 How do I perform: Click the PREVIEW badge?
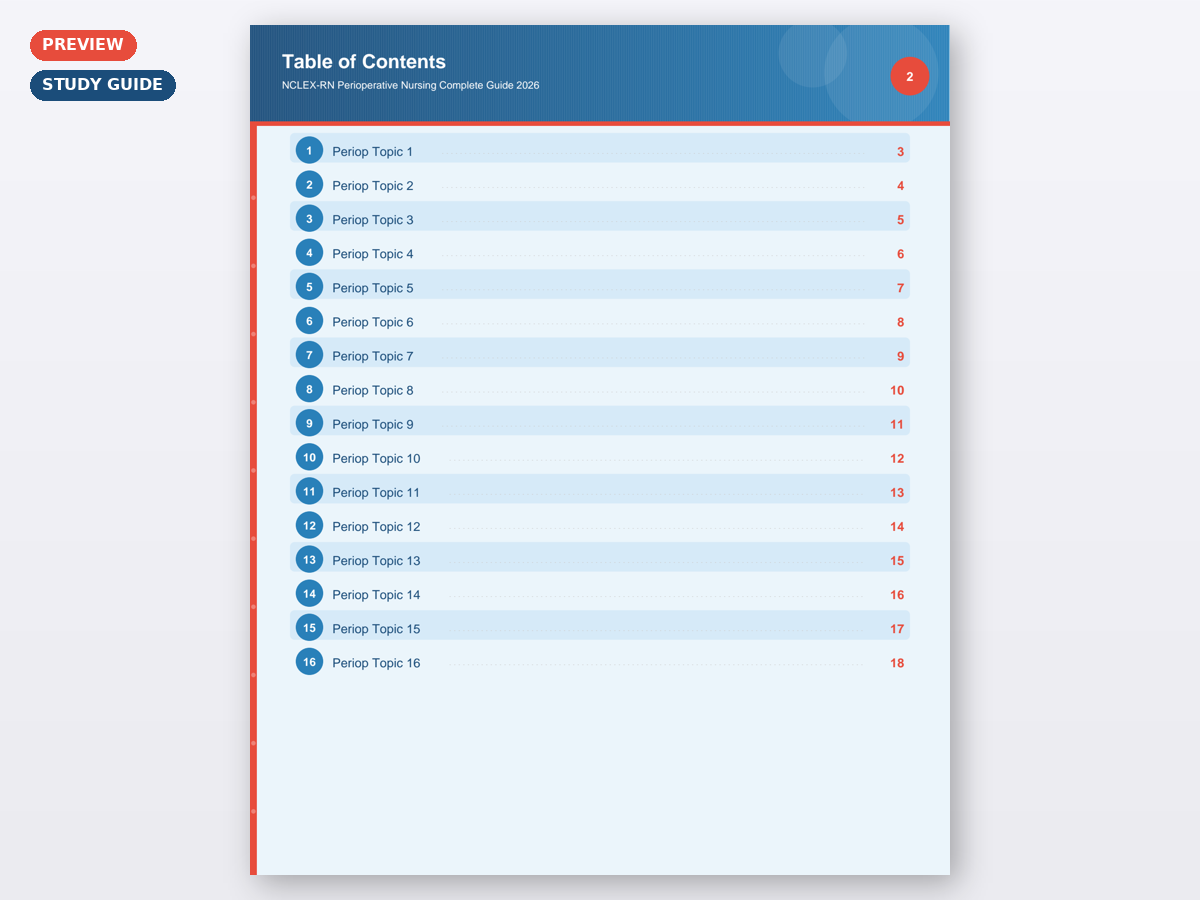[x=83, y=45]
